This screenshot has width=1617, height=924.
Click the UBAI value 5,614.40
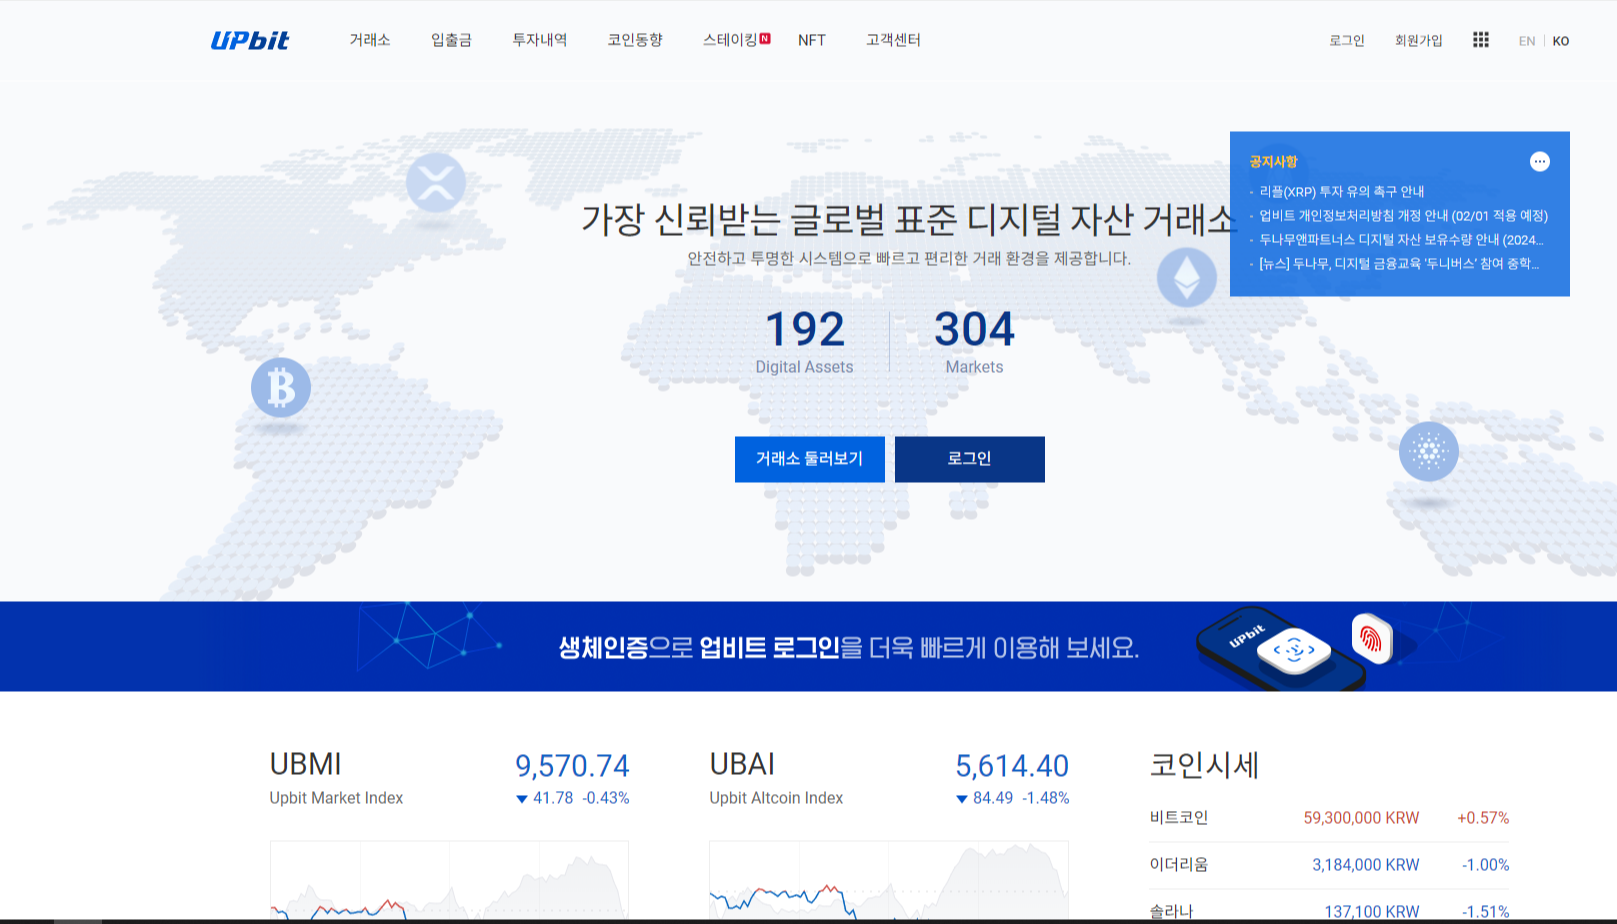pyautogui.click(x=1012, y=766)
